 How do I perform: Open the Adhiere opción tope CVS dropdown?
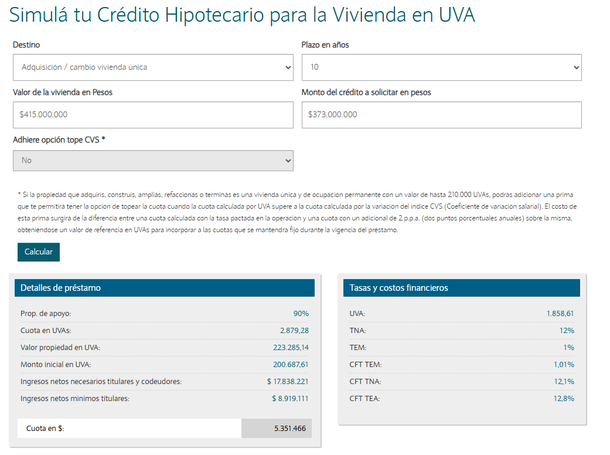(153, 160)
